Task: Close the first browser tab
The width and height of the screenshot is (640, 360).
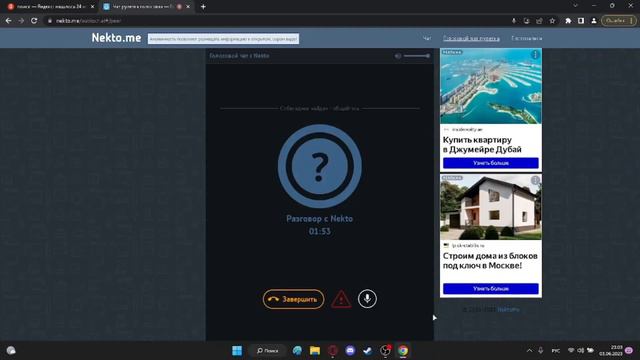Action: pos(92,7)
